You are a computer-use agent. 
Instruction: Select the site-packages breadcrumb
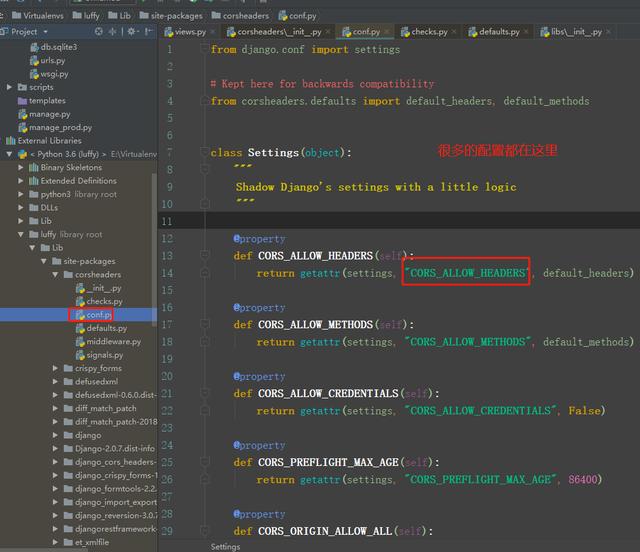(x=171, y=16)
